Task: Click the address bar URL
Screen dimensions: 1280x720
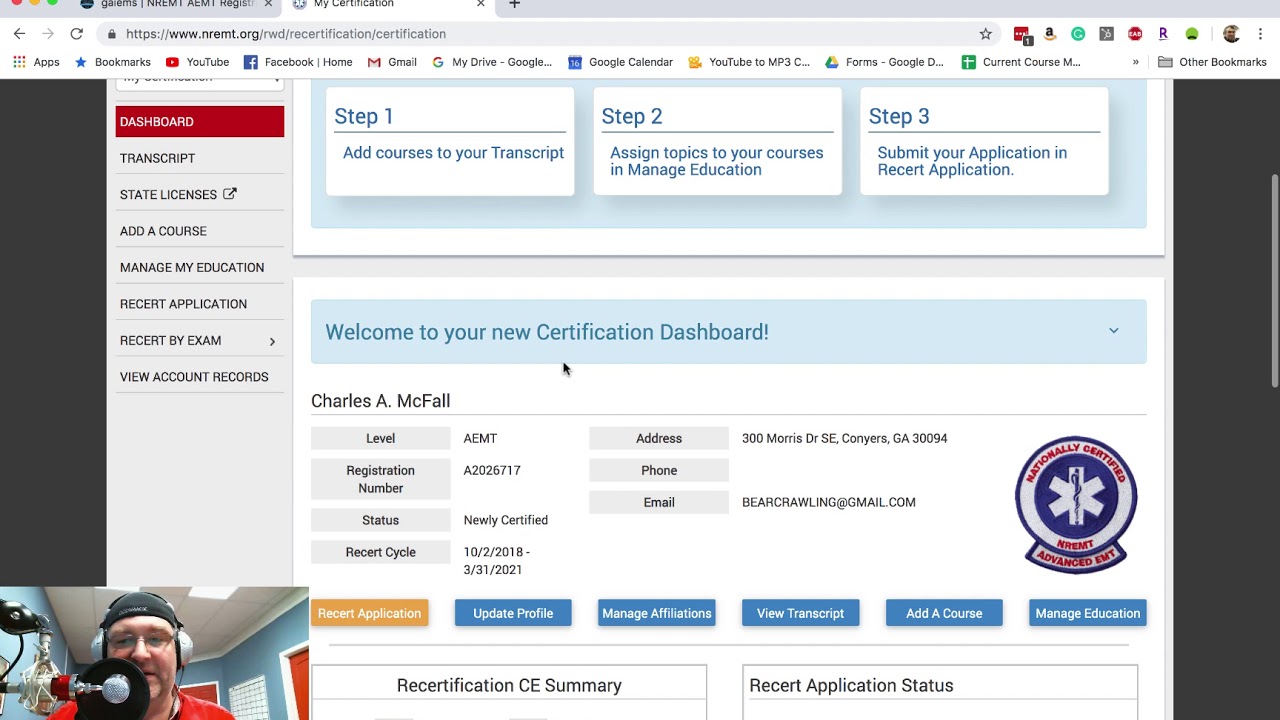Action: point(286,34)
